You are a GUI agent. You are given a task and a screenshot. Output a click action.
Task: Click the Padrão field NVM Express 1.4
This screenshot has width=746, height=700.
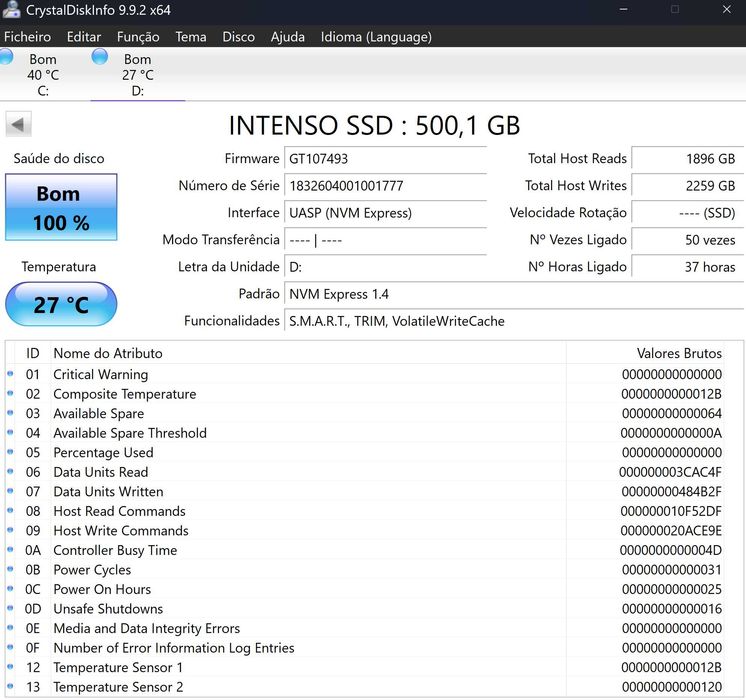tap(514, 294)
